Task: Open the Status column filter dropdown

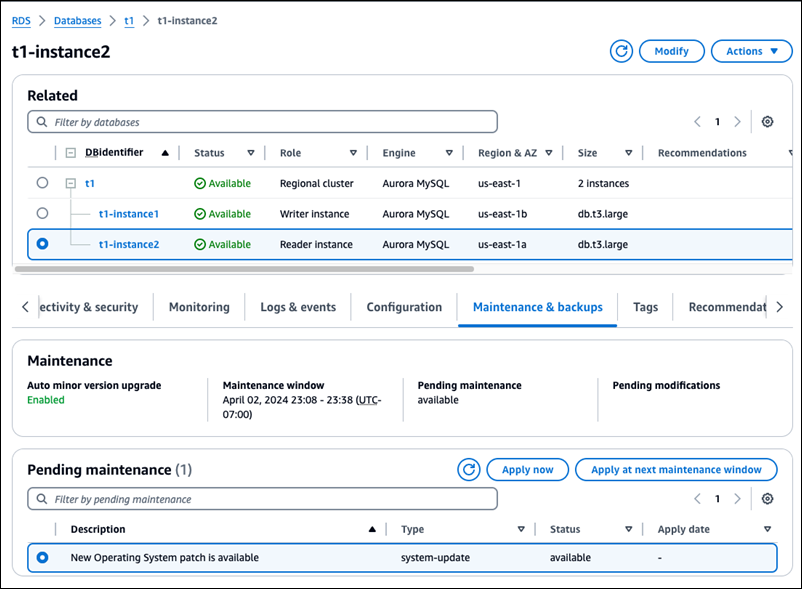Action: click(x=250, y=153)
